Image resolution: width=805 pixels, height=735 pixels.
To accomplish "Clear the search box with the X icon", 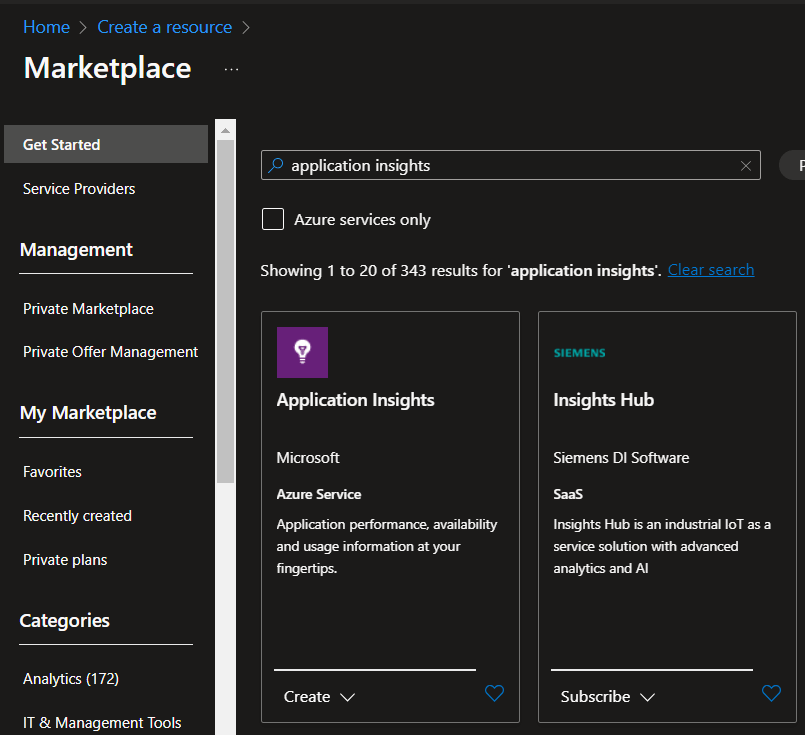I will [745, 165].
